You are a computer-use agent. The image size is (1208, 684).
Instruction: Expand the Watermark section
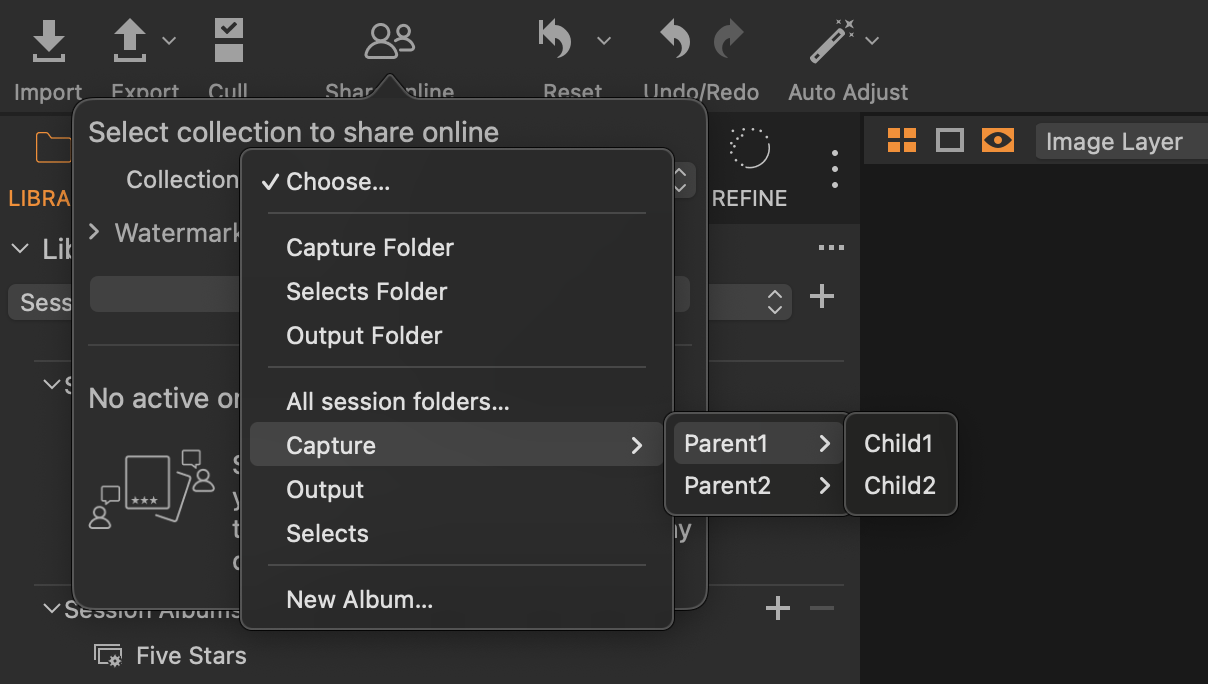coord(95,232)
